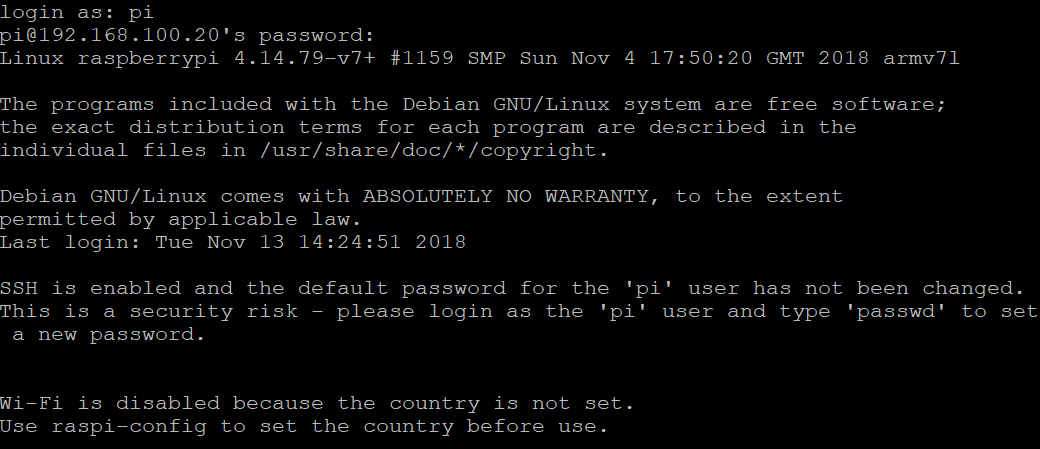The width and height of the screenshot is (1040, 449).
Task: Click 'exact distribution terms' text
Action: pos(206,127)
